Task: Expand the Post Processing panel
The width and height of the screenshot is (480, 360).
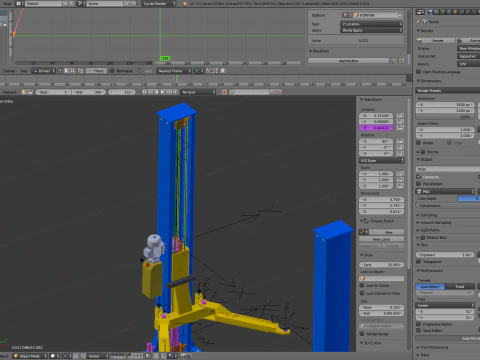Action: tap(418, 347)
